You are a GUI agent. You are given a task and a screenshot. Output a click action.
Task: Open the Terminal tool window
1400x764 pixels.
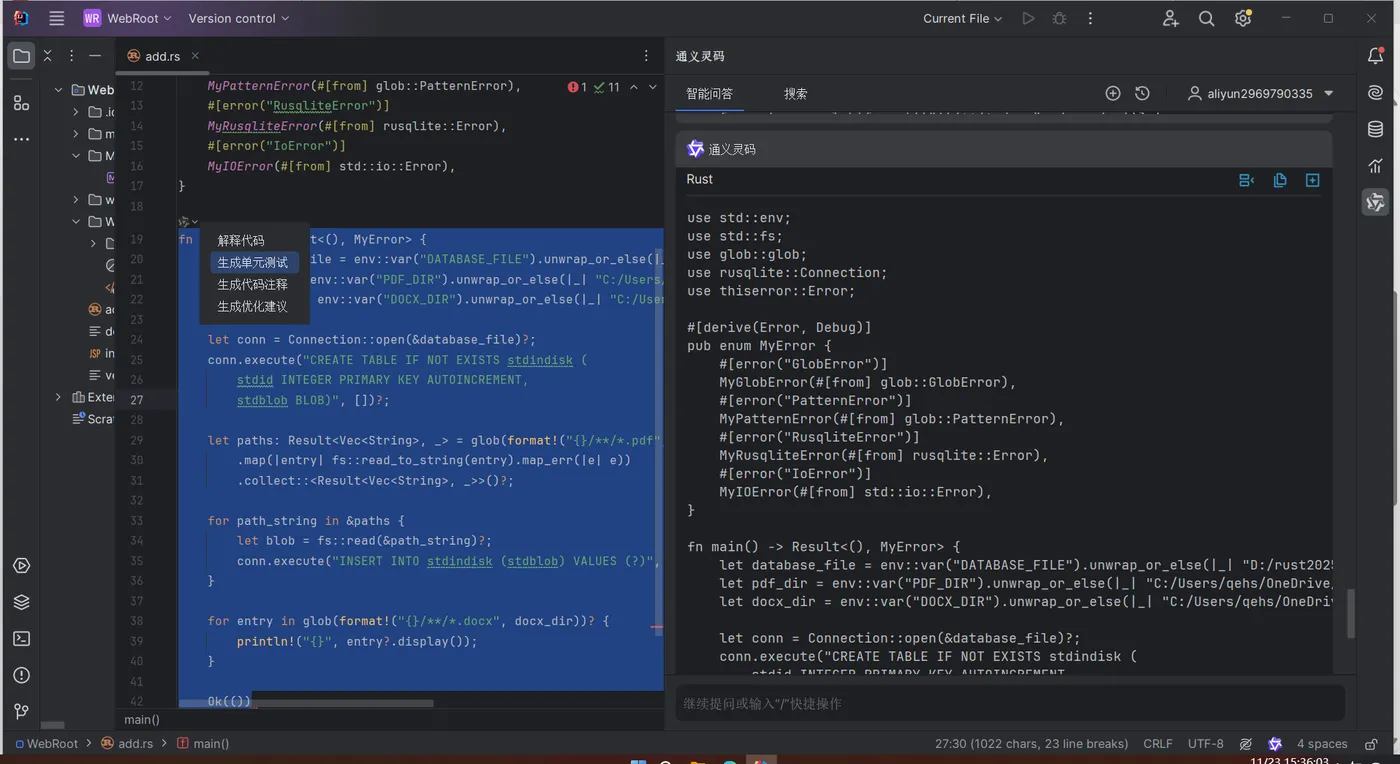[21, 639]
